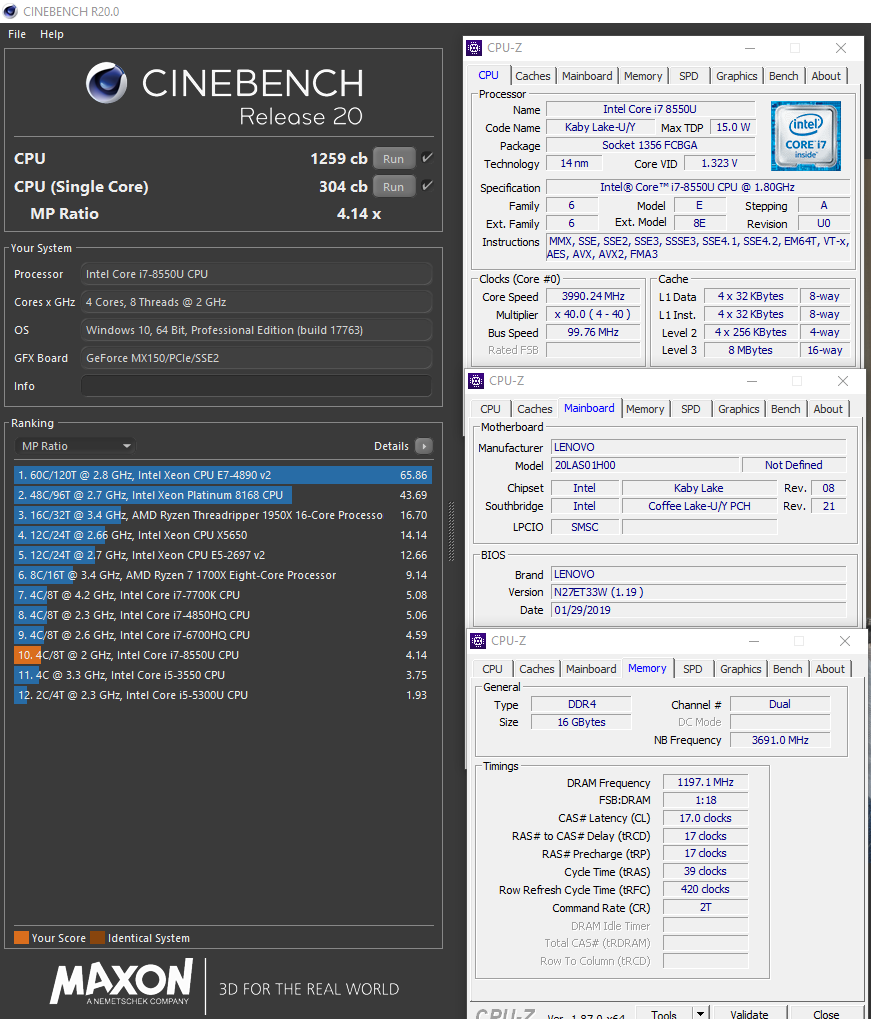Click the CPU-Z logo in the bottom window
871x1019 pixels.
tap(503, 1012)
